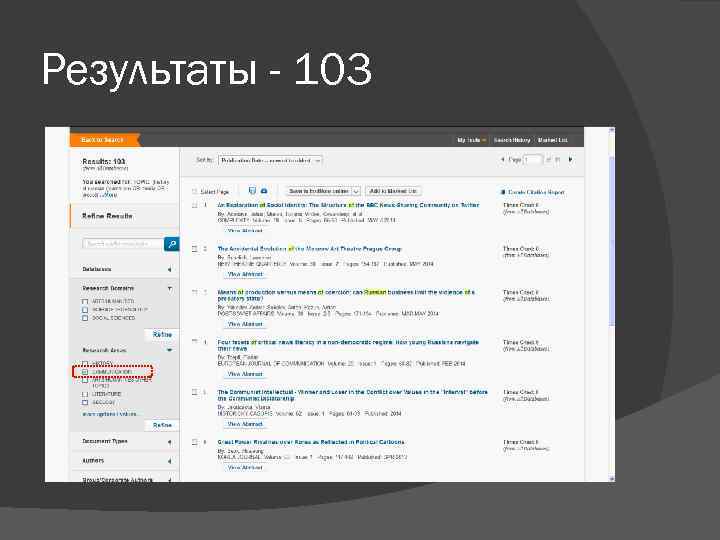Screen dimensions: 720x540
Task: Click the Results: 103 count text
Action: [x=104, y=161]
